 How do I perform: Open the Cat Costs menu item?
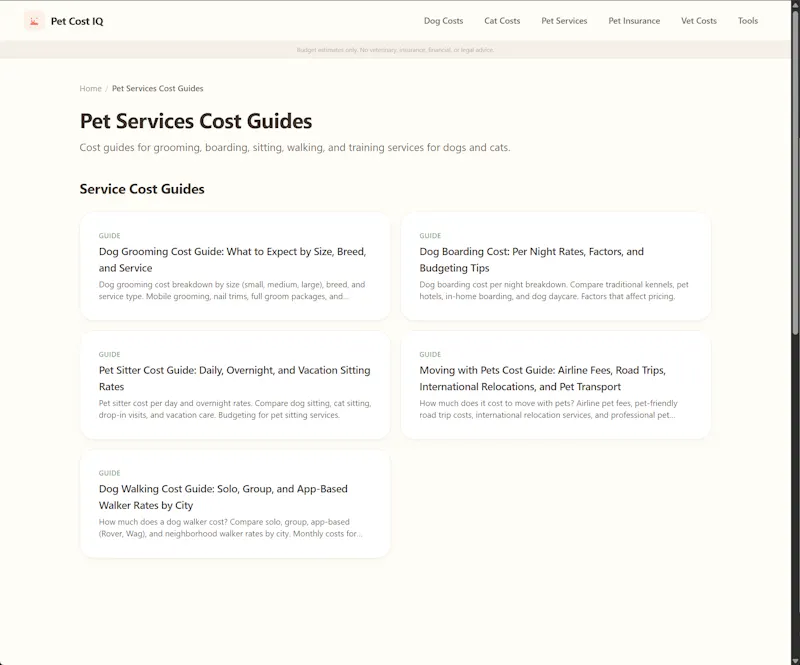(502, 21)
